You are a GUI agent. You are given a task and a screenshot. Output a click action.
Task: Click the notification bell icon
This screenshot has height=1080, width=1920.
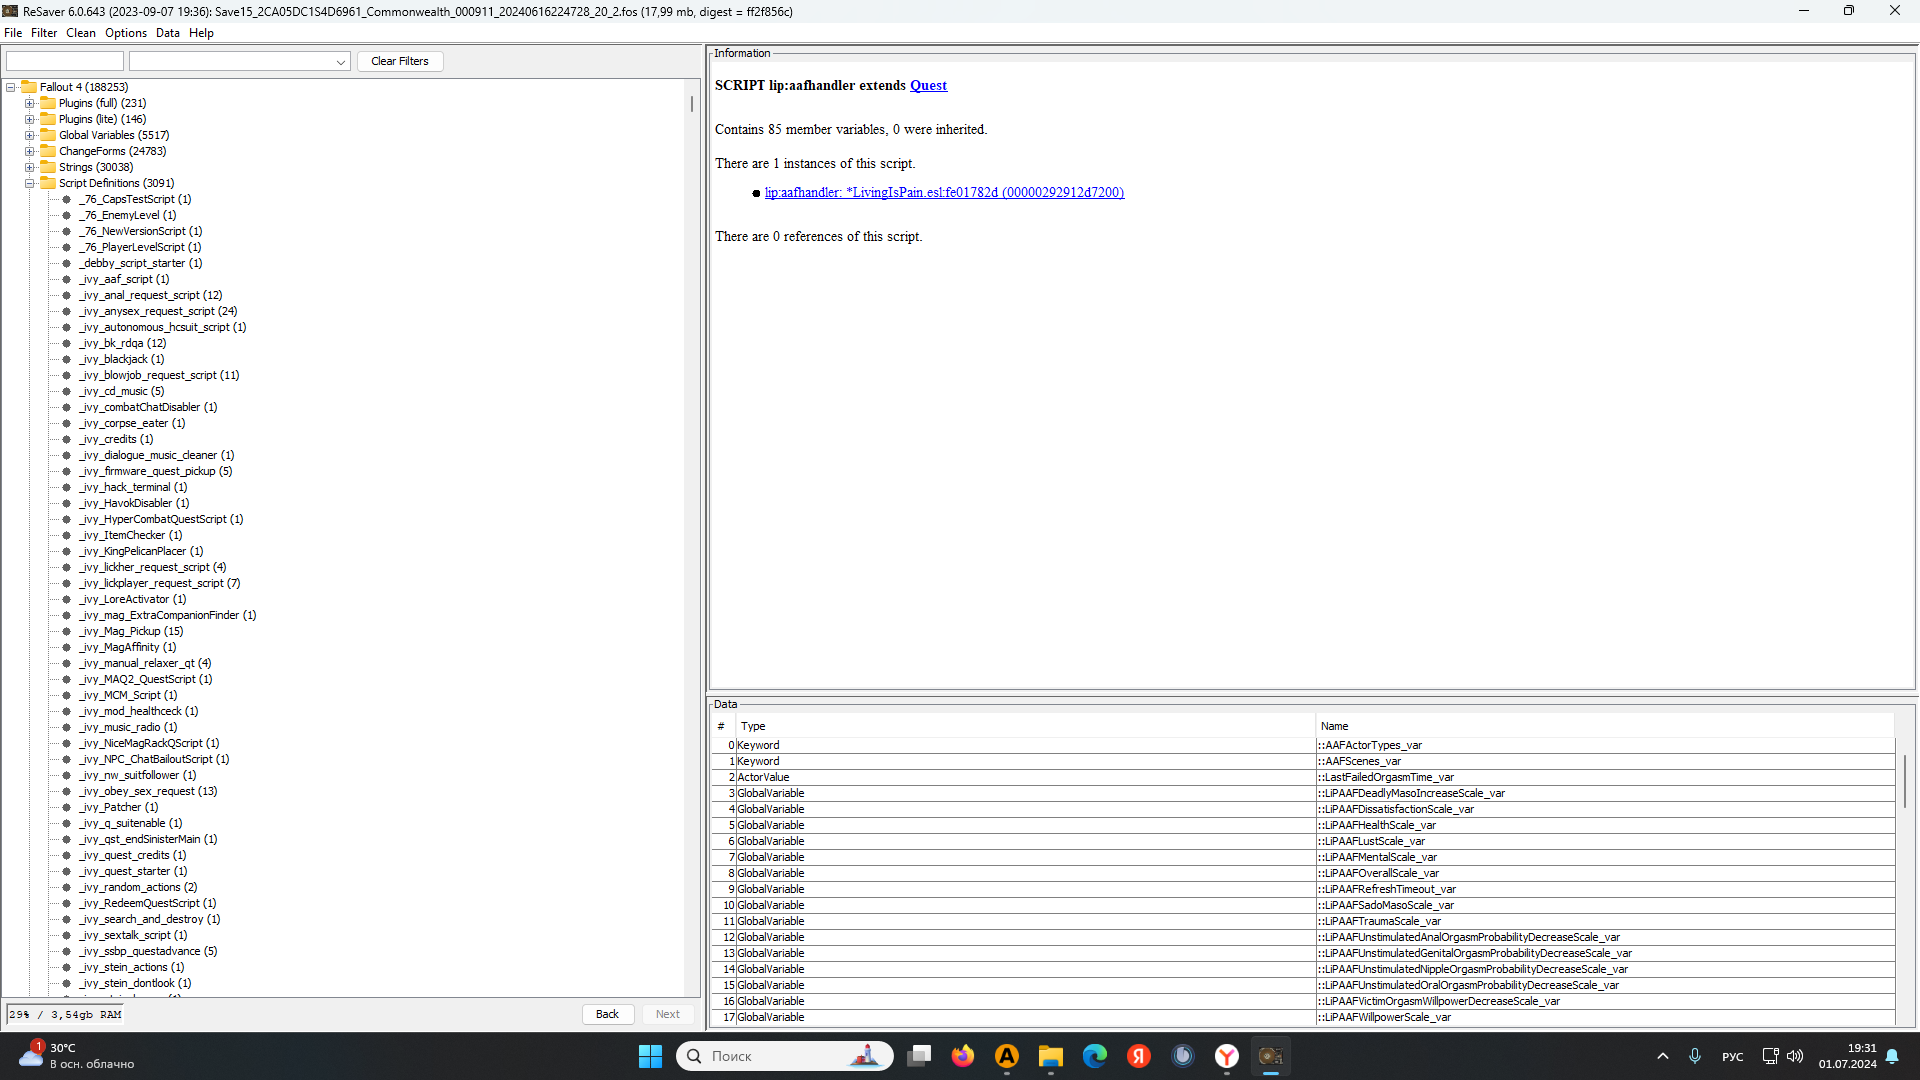(x=1892, y=1056)
